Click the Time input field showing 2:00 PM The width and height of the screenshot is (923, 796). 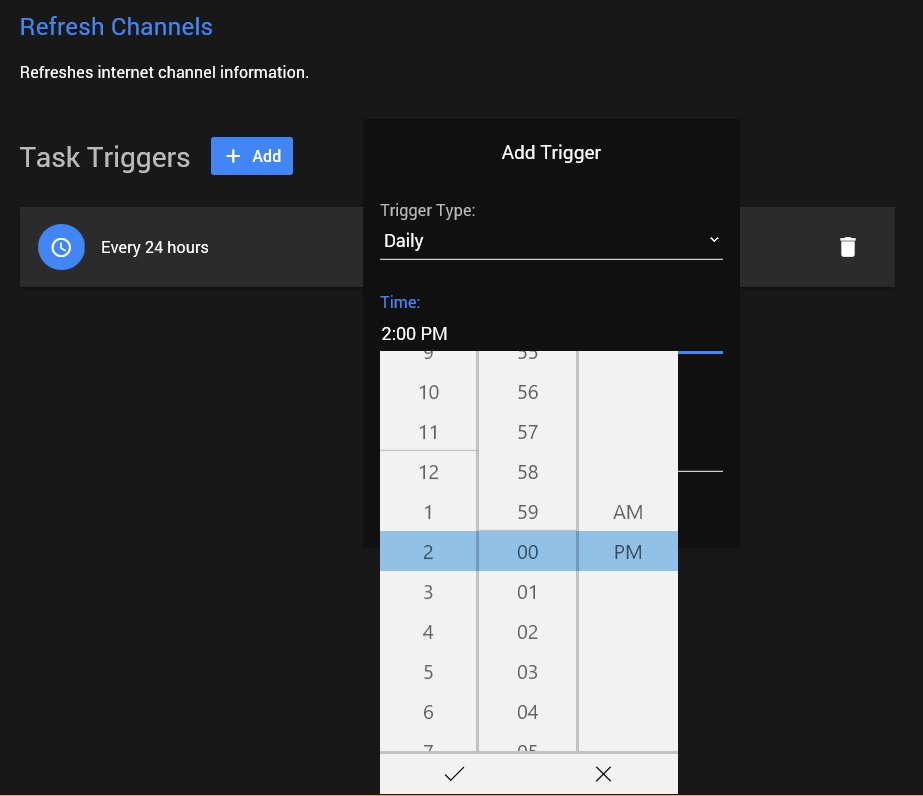550,333
